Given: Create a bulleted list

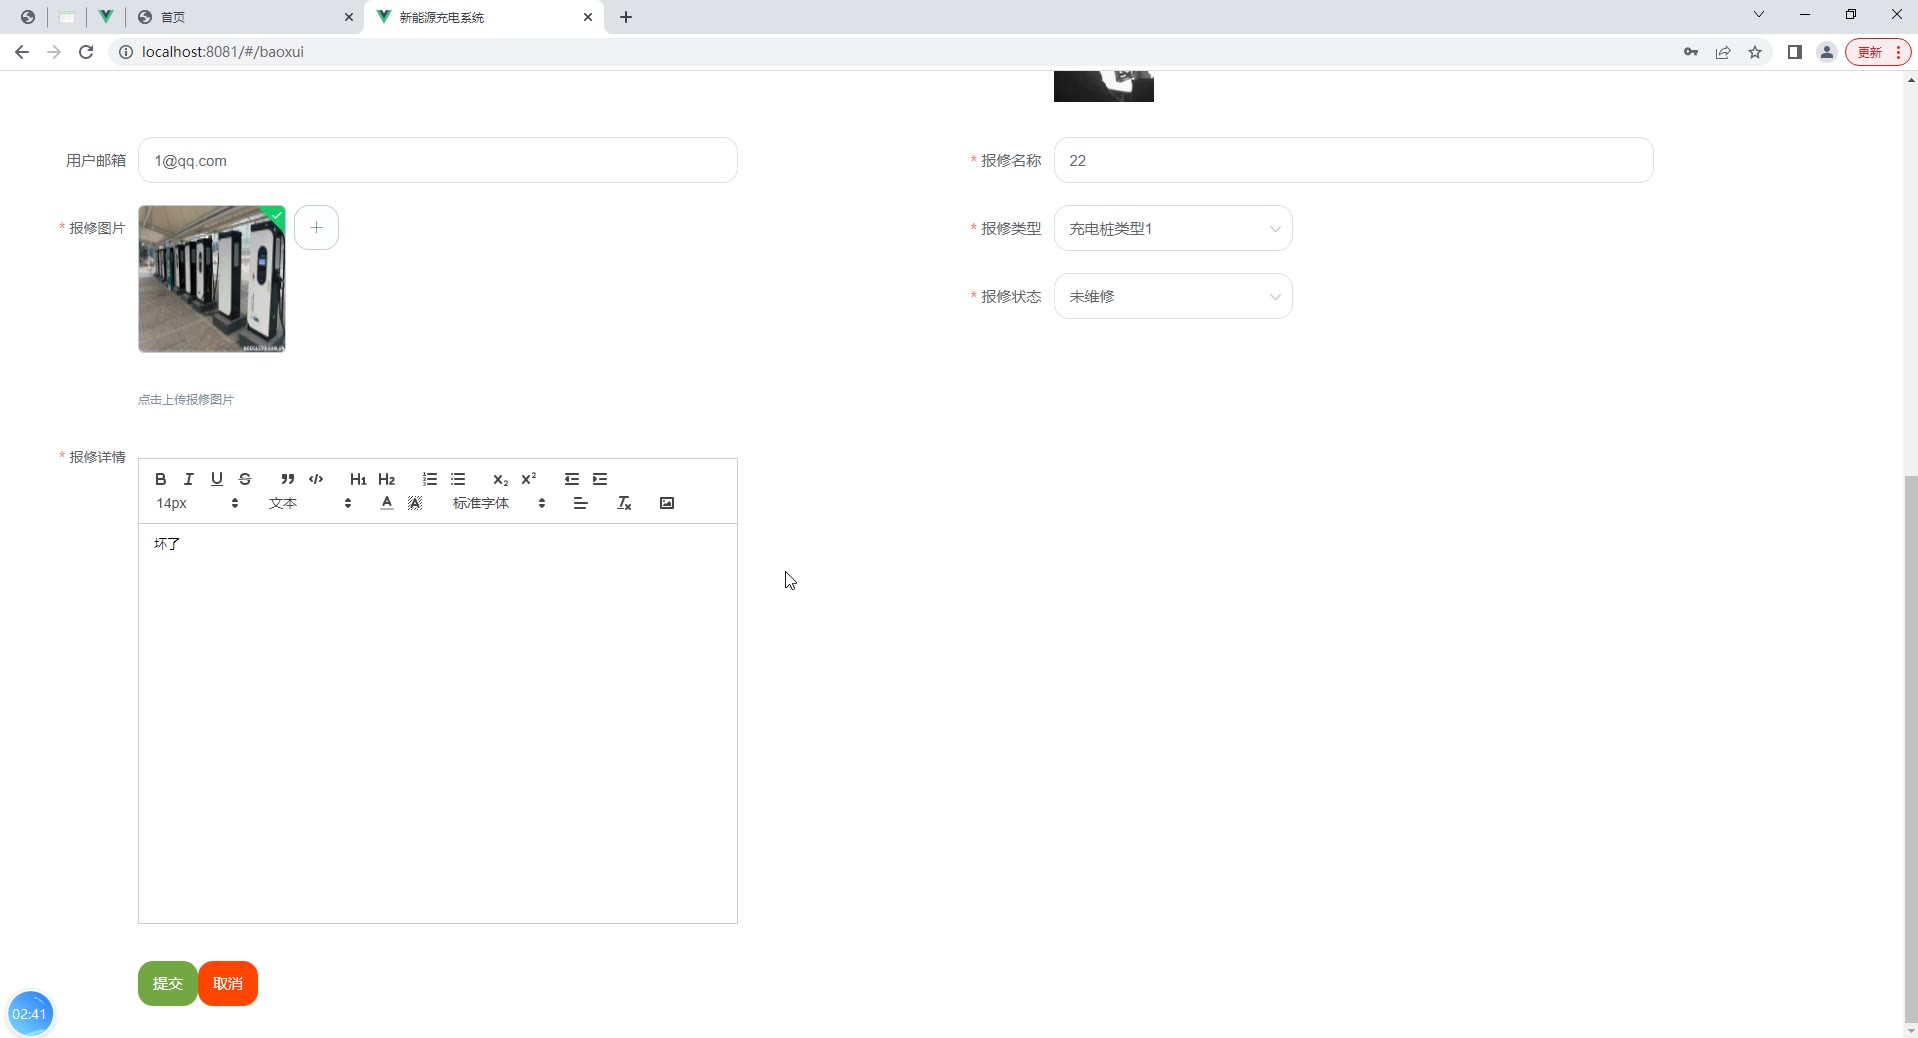Looking at the screenshot, I should pyautogui.click(x=458, y=479).
